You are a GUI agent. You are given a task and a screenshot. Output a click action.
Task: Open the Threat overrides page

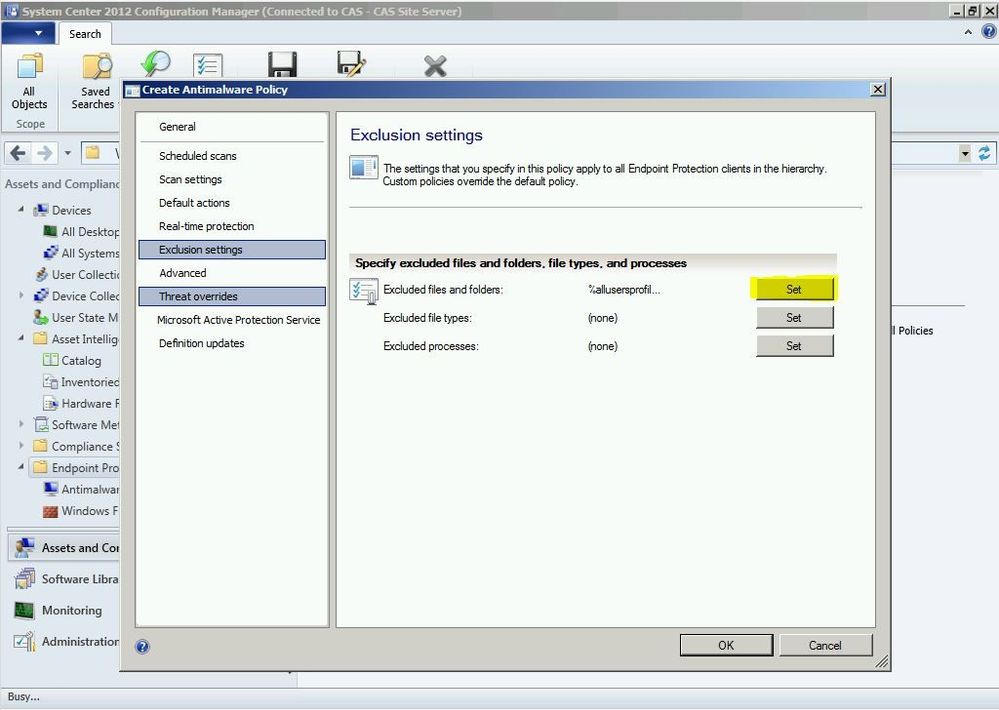(232, 296)
